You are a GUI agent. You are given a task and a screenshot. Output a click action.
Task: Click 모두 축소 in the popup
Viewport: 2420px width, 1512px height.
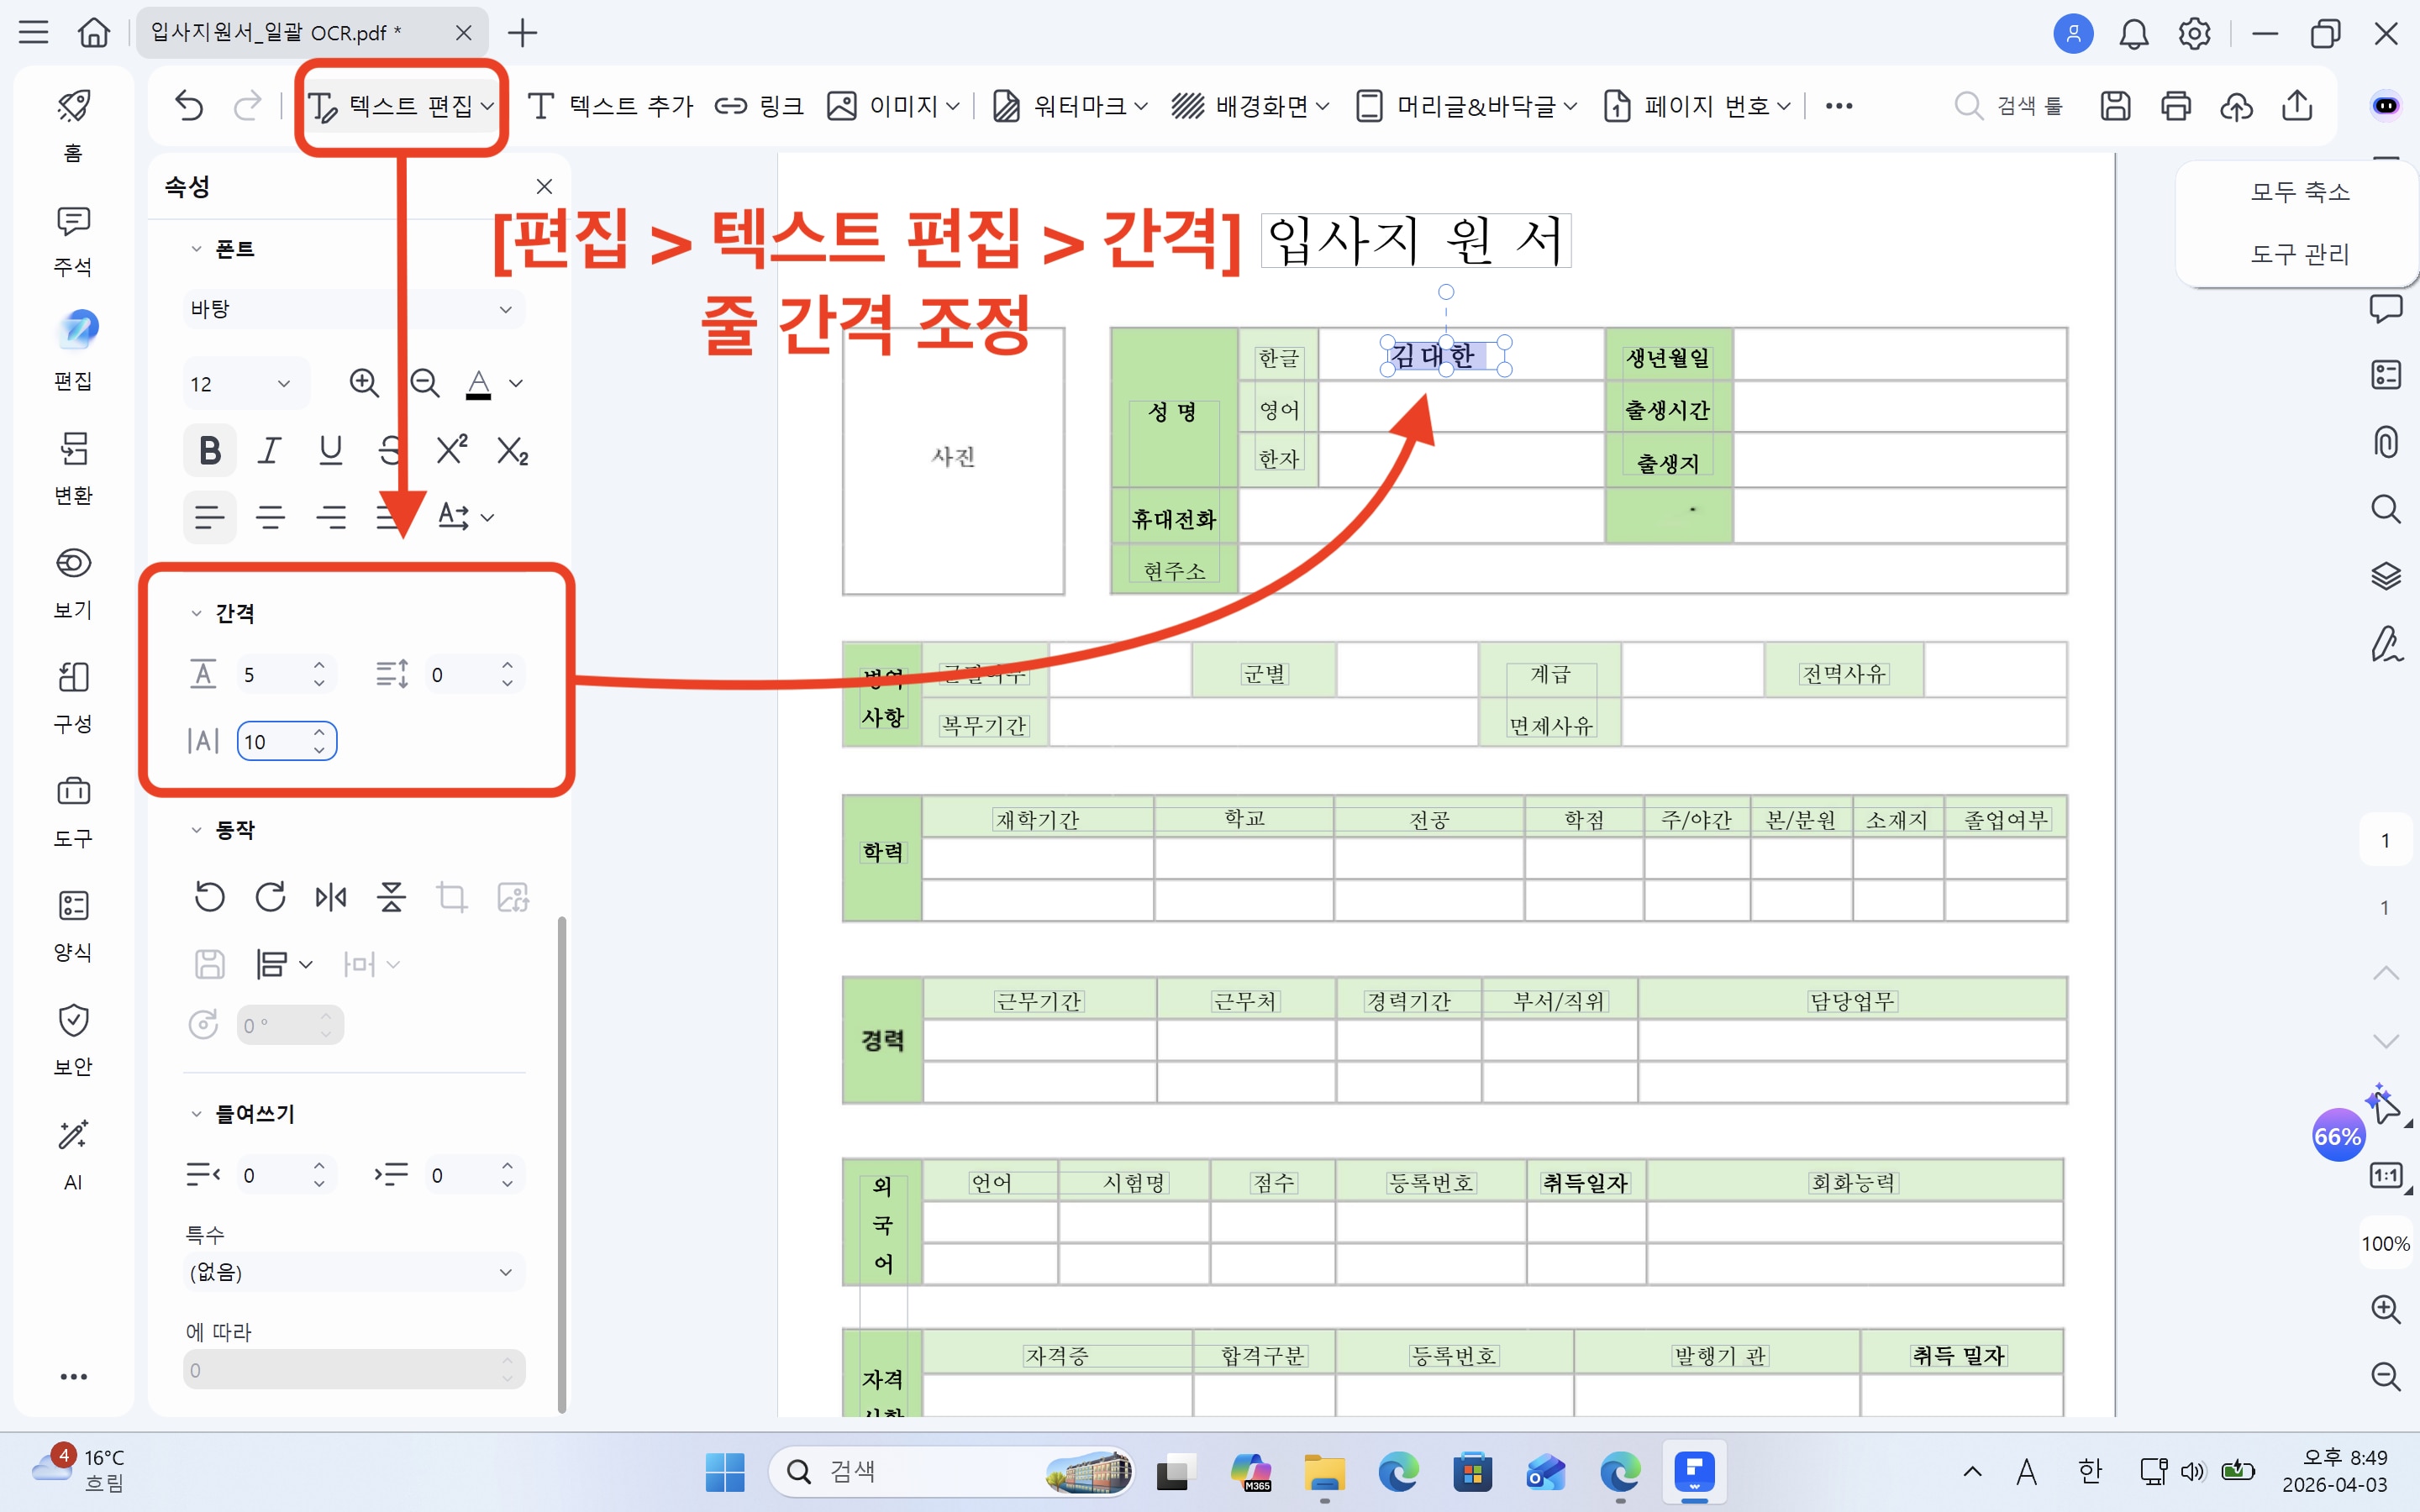tap(2299, 191)
